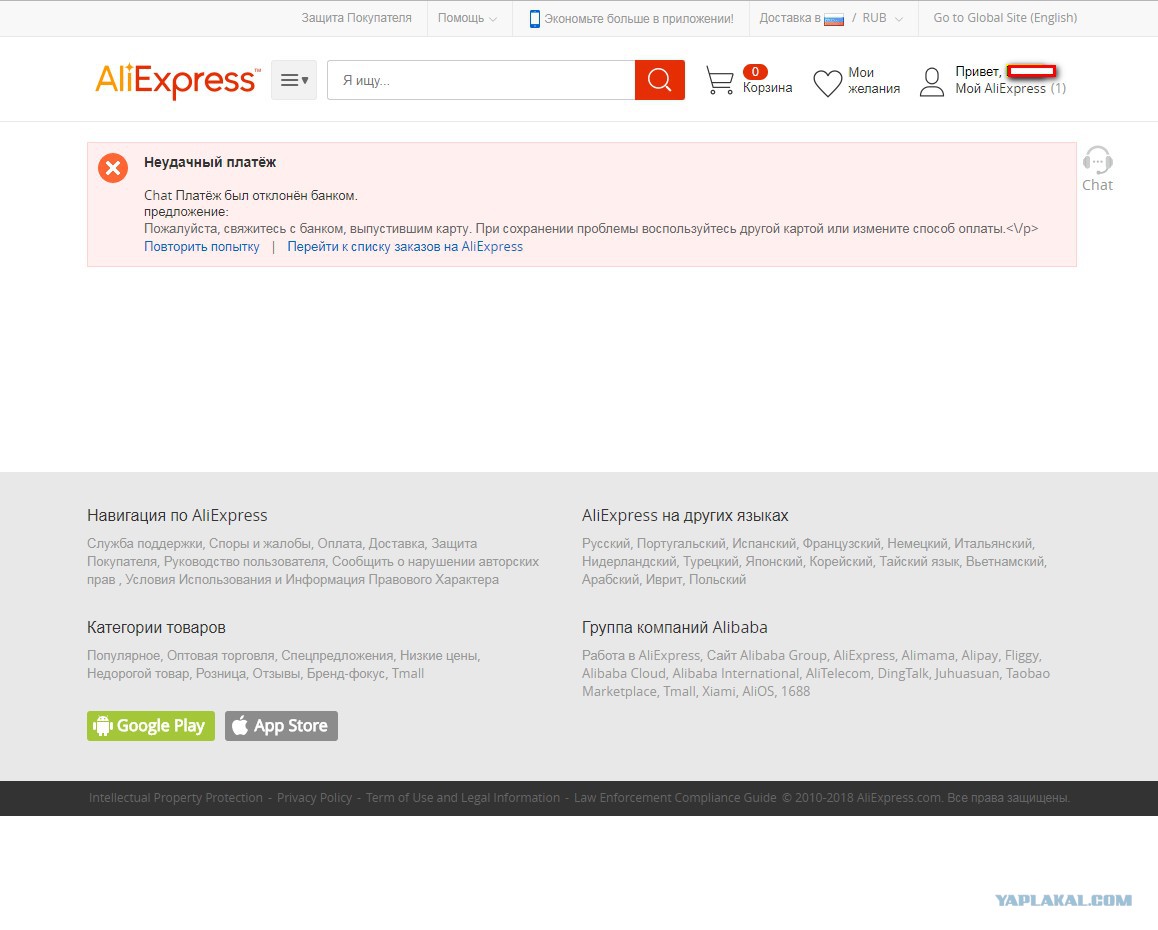This screenshot has width=1158, height=930.
Task: Click 'Alimama' footer link
Action: coord(928,656)
